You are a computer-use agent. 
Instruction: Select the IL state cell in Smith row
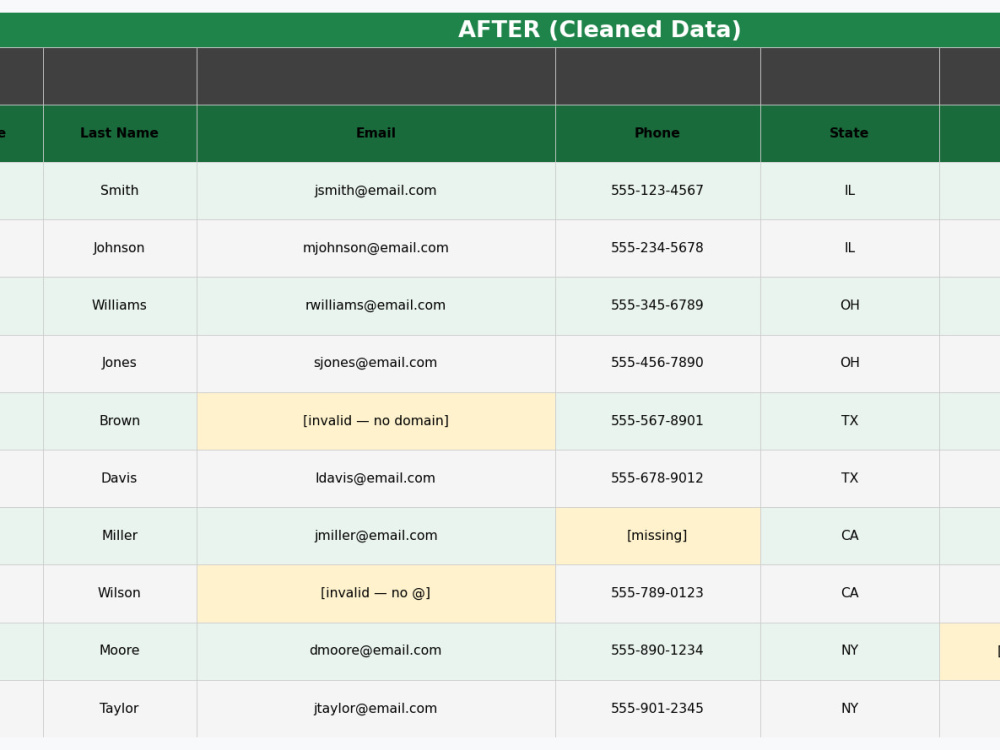(x=849, y=191)
